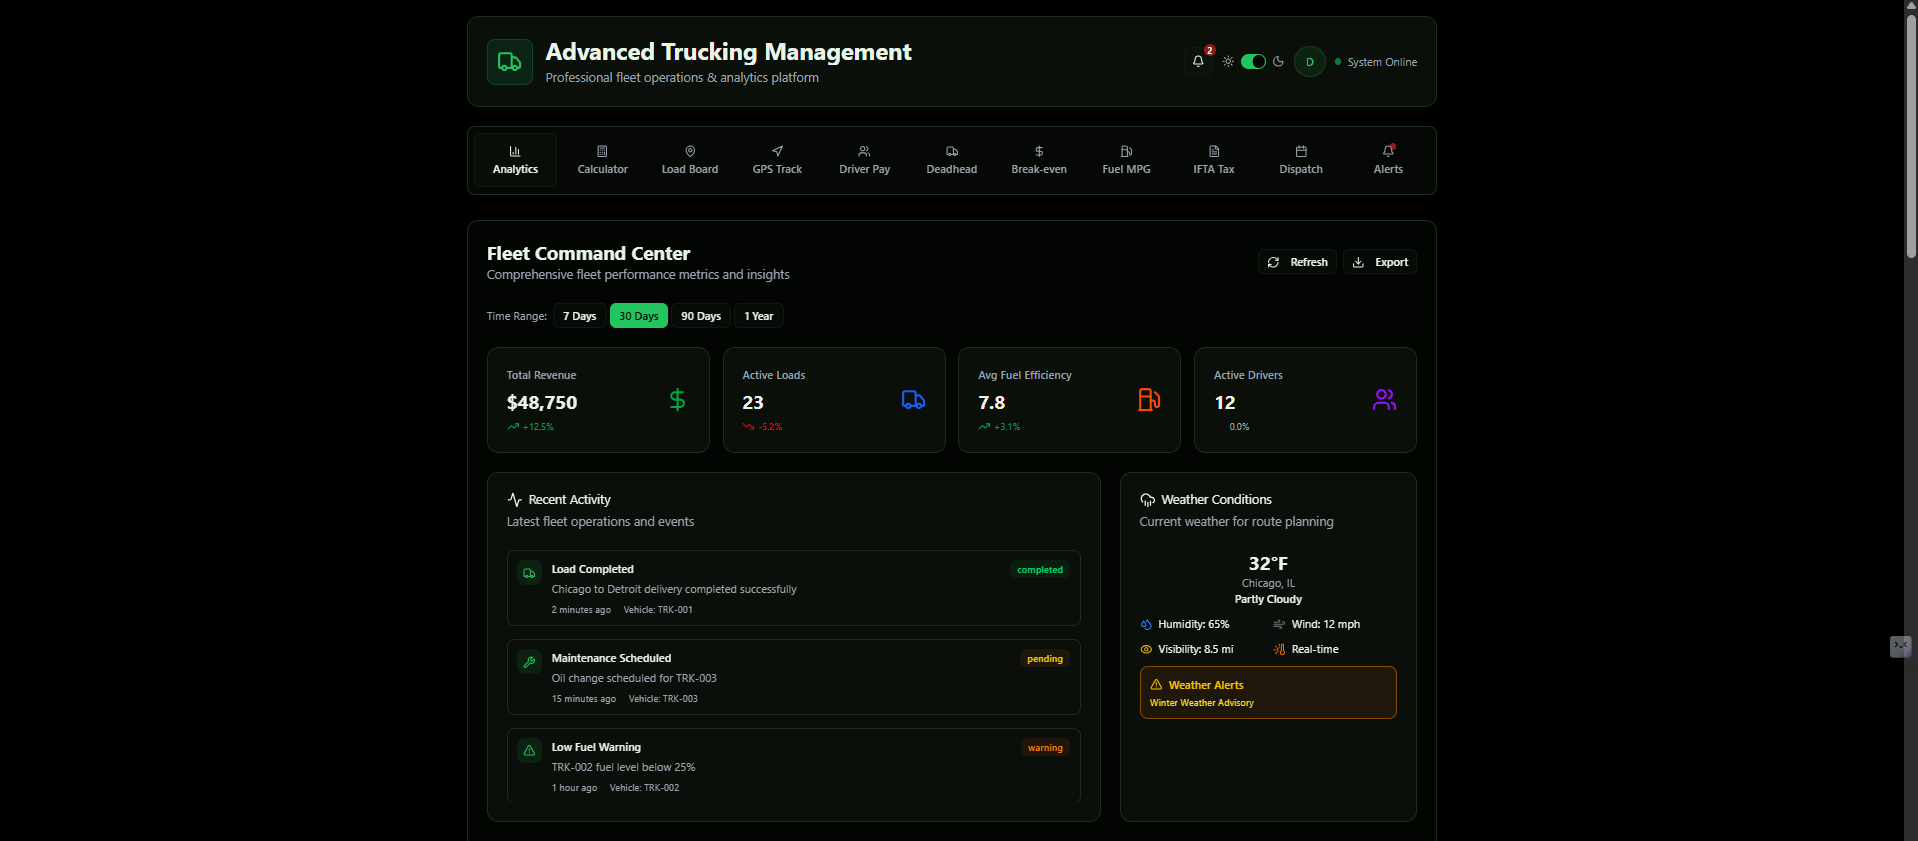Select the 1 Year time range
This screenshot has width=1918, height=841.
[x=759, y=316]
